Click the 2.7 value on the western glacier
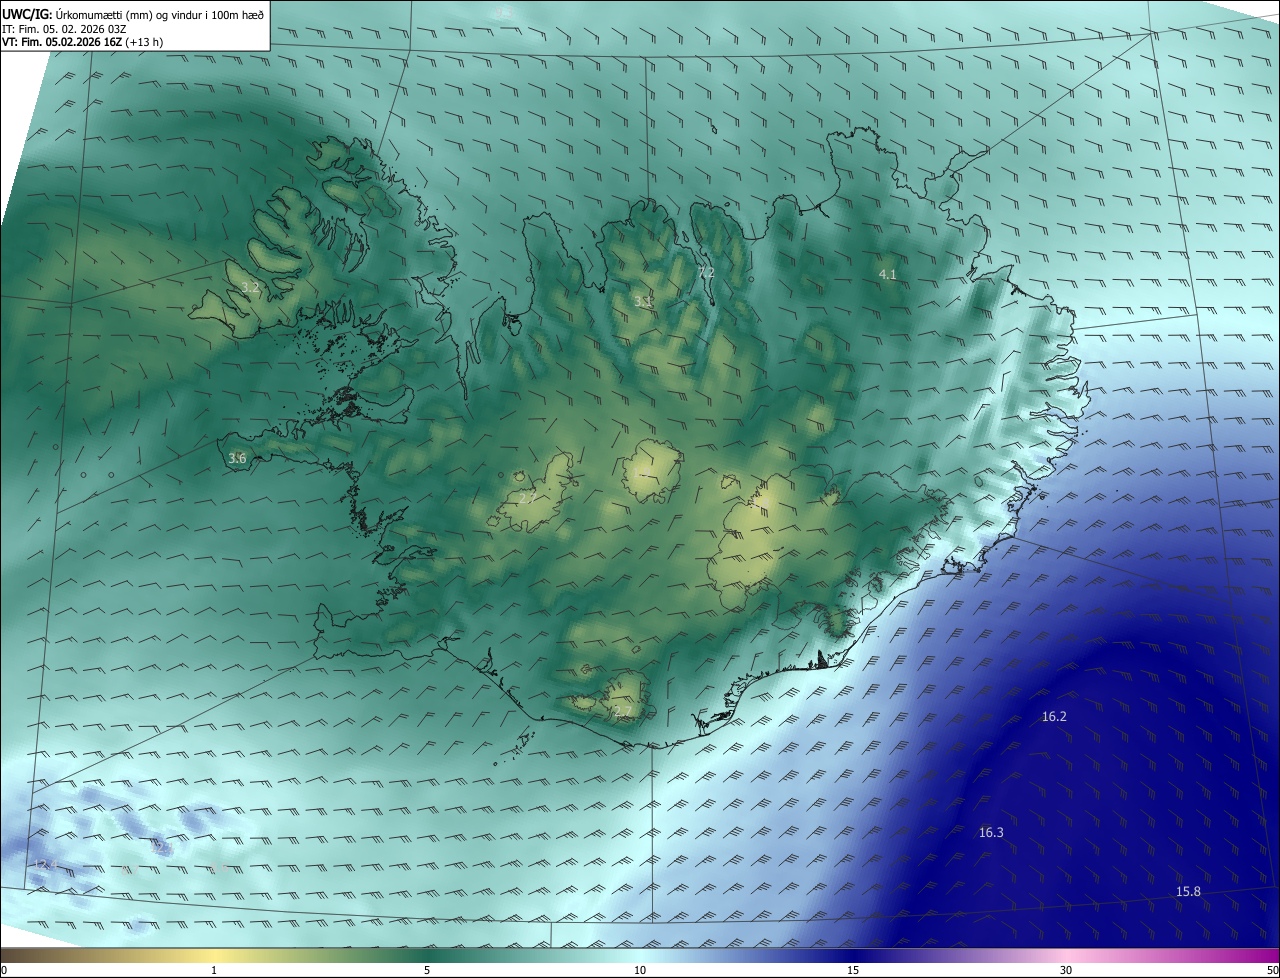Image resolution: width=1280 pixels, height=978 pixels. (528, 498)
